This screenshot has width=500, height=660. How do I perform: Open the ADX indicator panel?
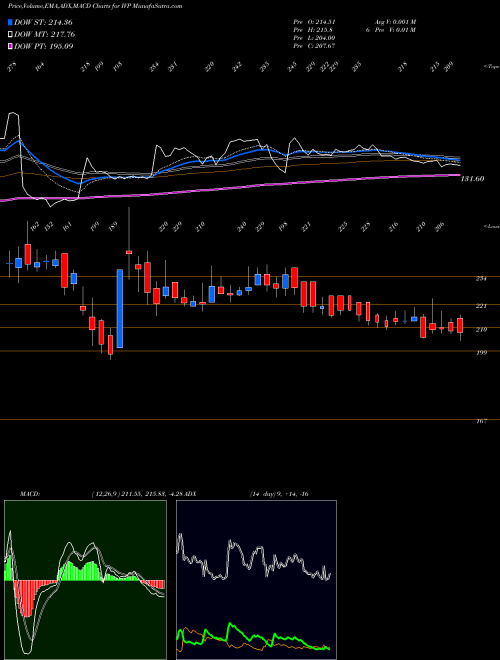point(256,580)
